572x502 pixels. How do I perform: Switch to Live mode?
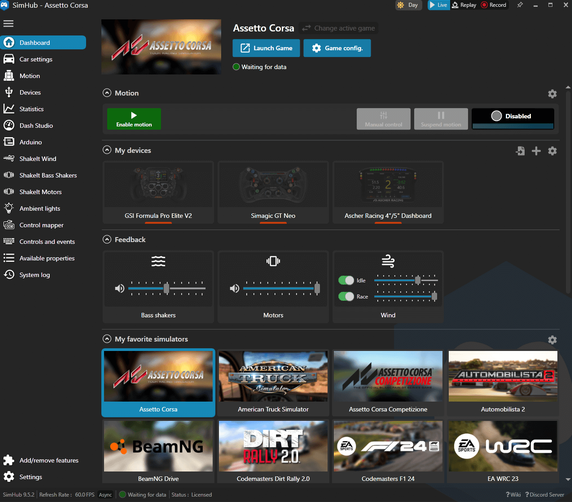pos(438,5)
